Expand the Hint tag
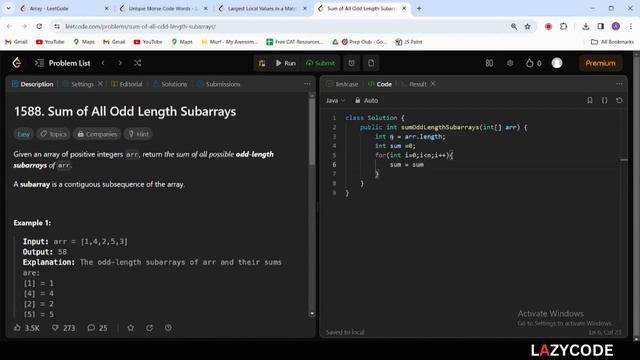This screenshot has width=640, height=360. pyautogui.click(x=138, y=134)
